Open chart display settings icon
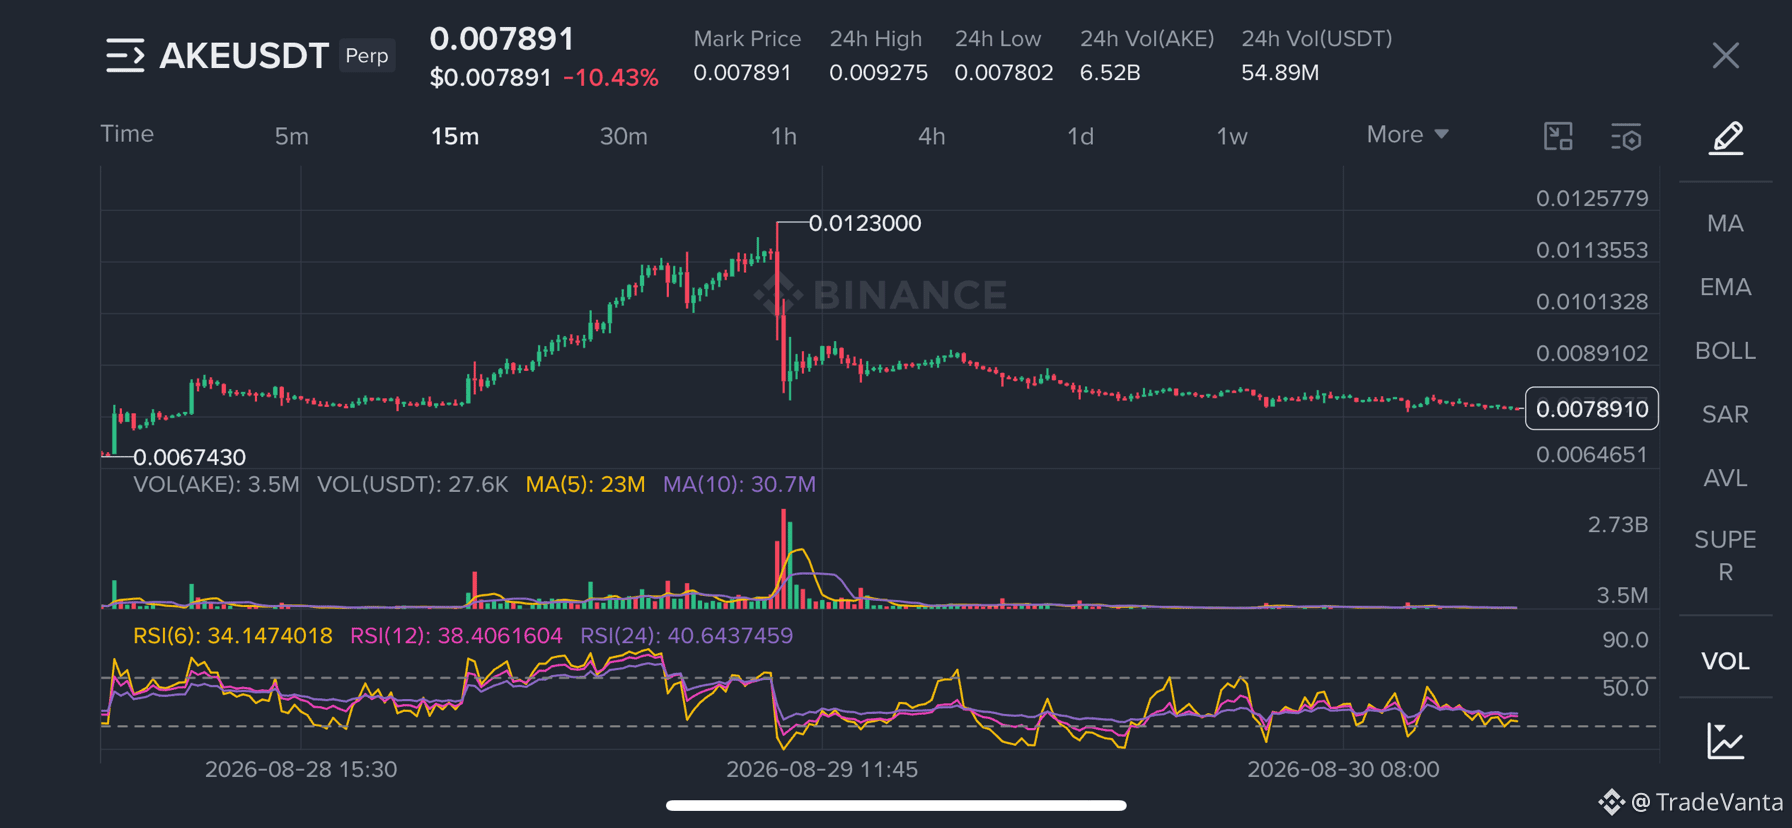 (x=1626, y=137)
